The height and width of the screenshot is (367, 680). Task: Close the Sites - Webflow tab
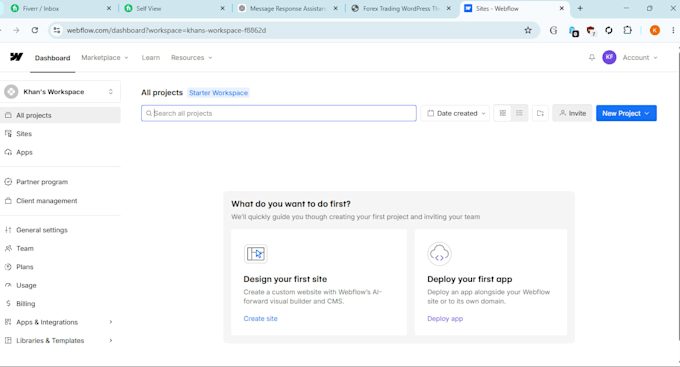[x=562, y=8]
